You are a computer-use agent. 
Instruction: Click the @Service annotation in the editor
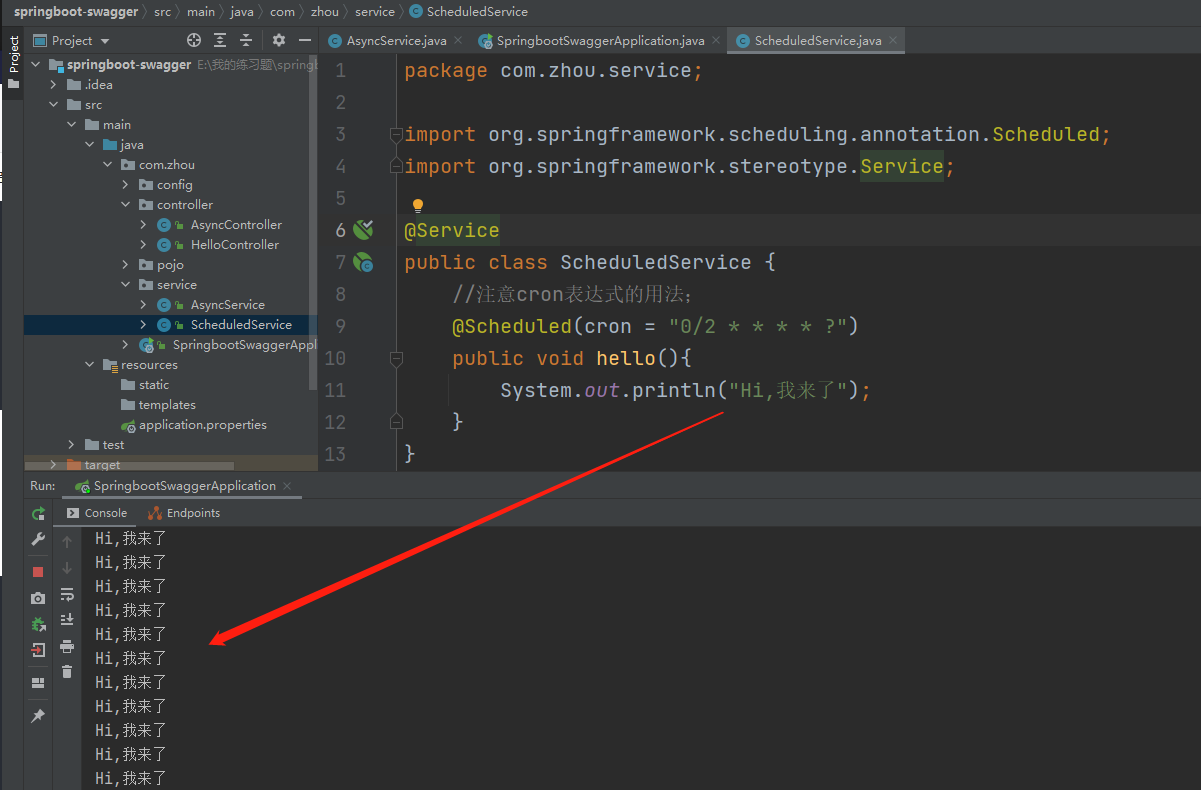point(451,230)
